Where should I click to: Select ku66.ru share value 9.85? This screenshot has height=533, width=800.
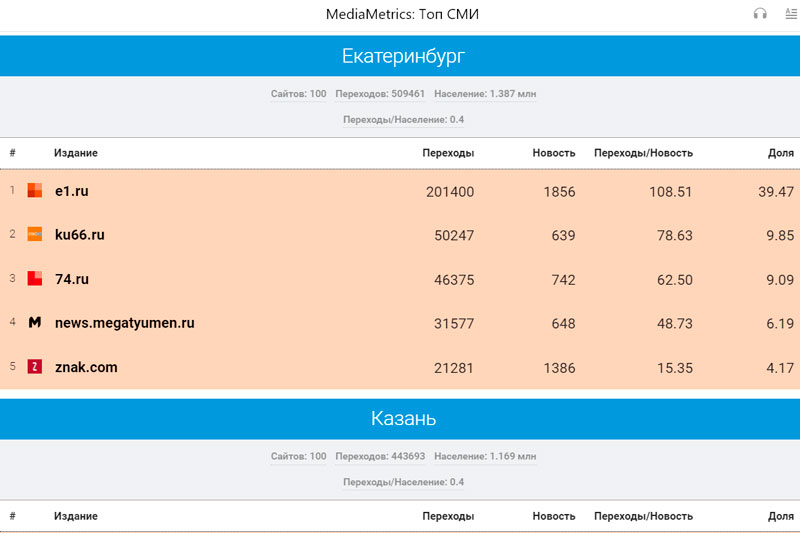click(x=780, y=236)
